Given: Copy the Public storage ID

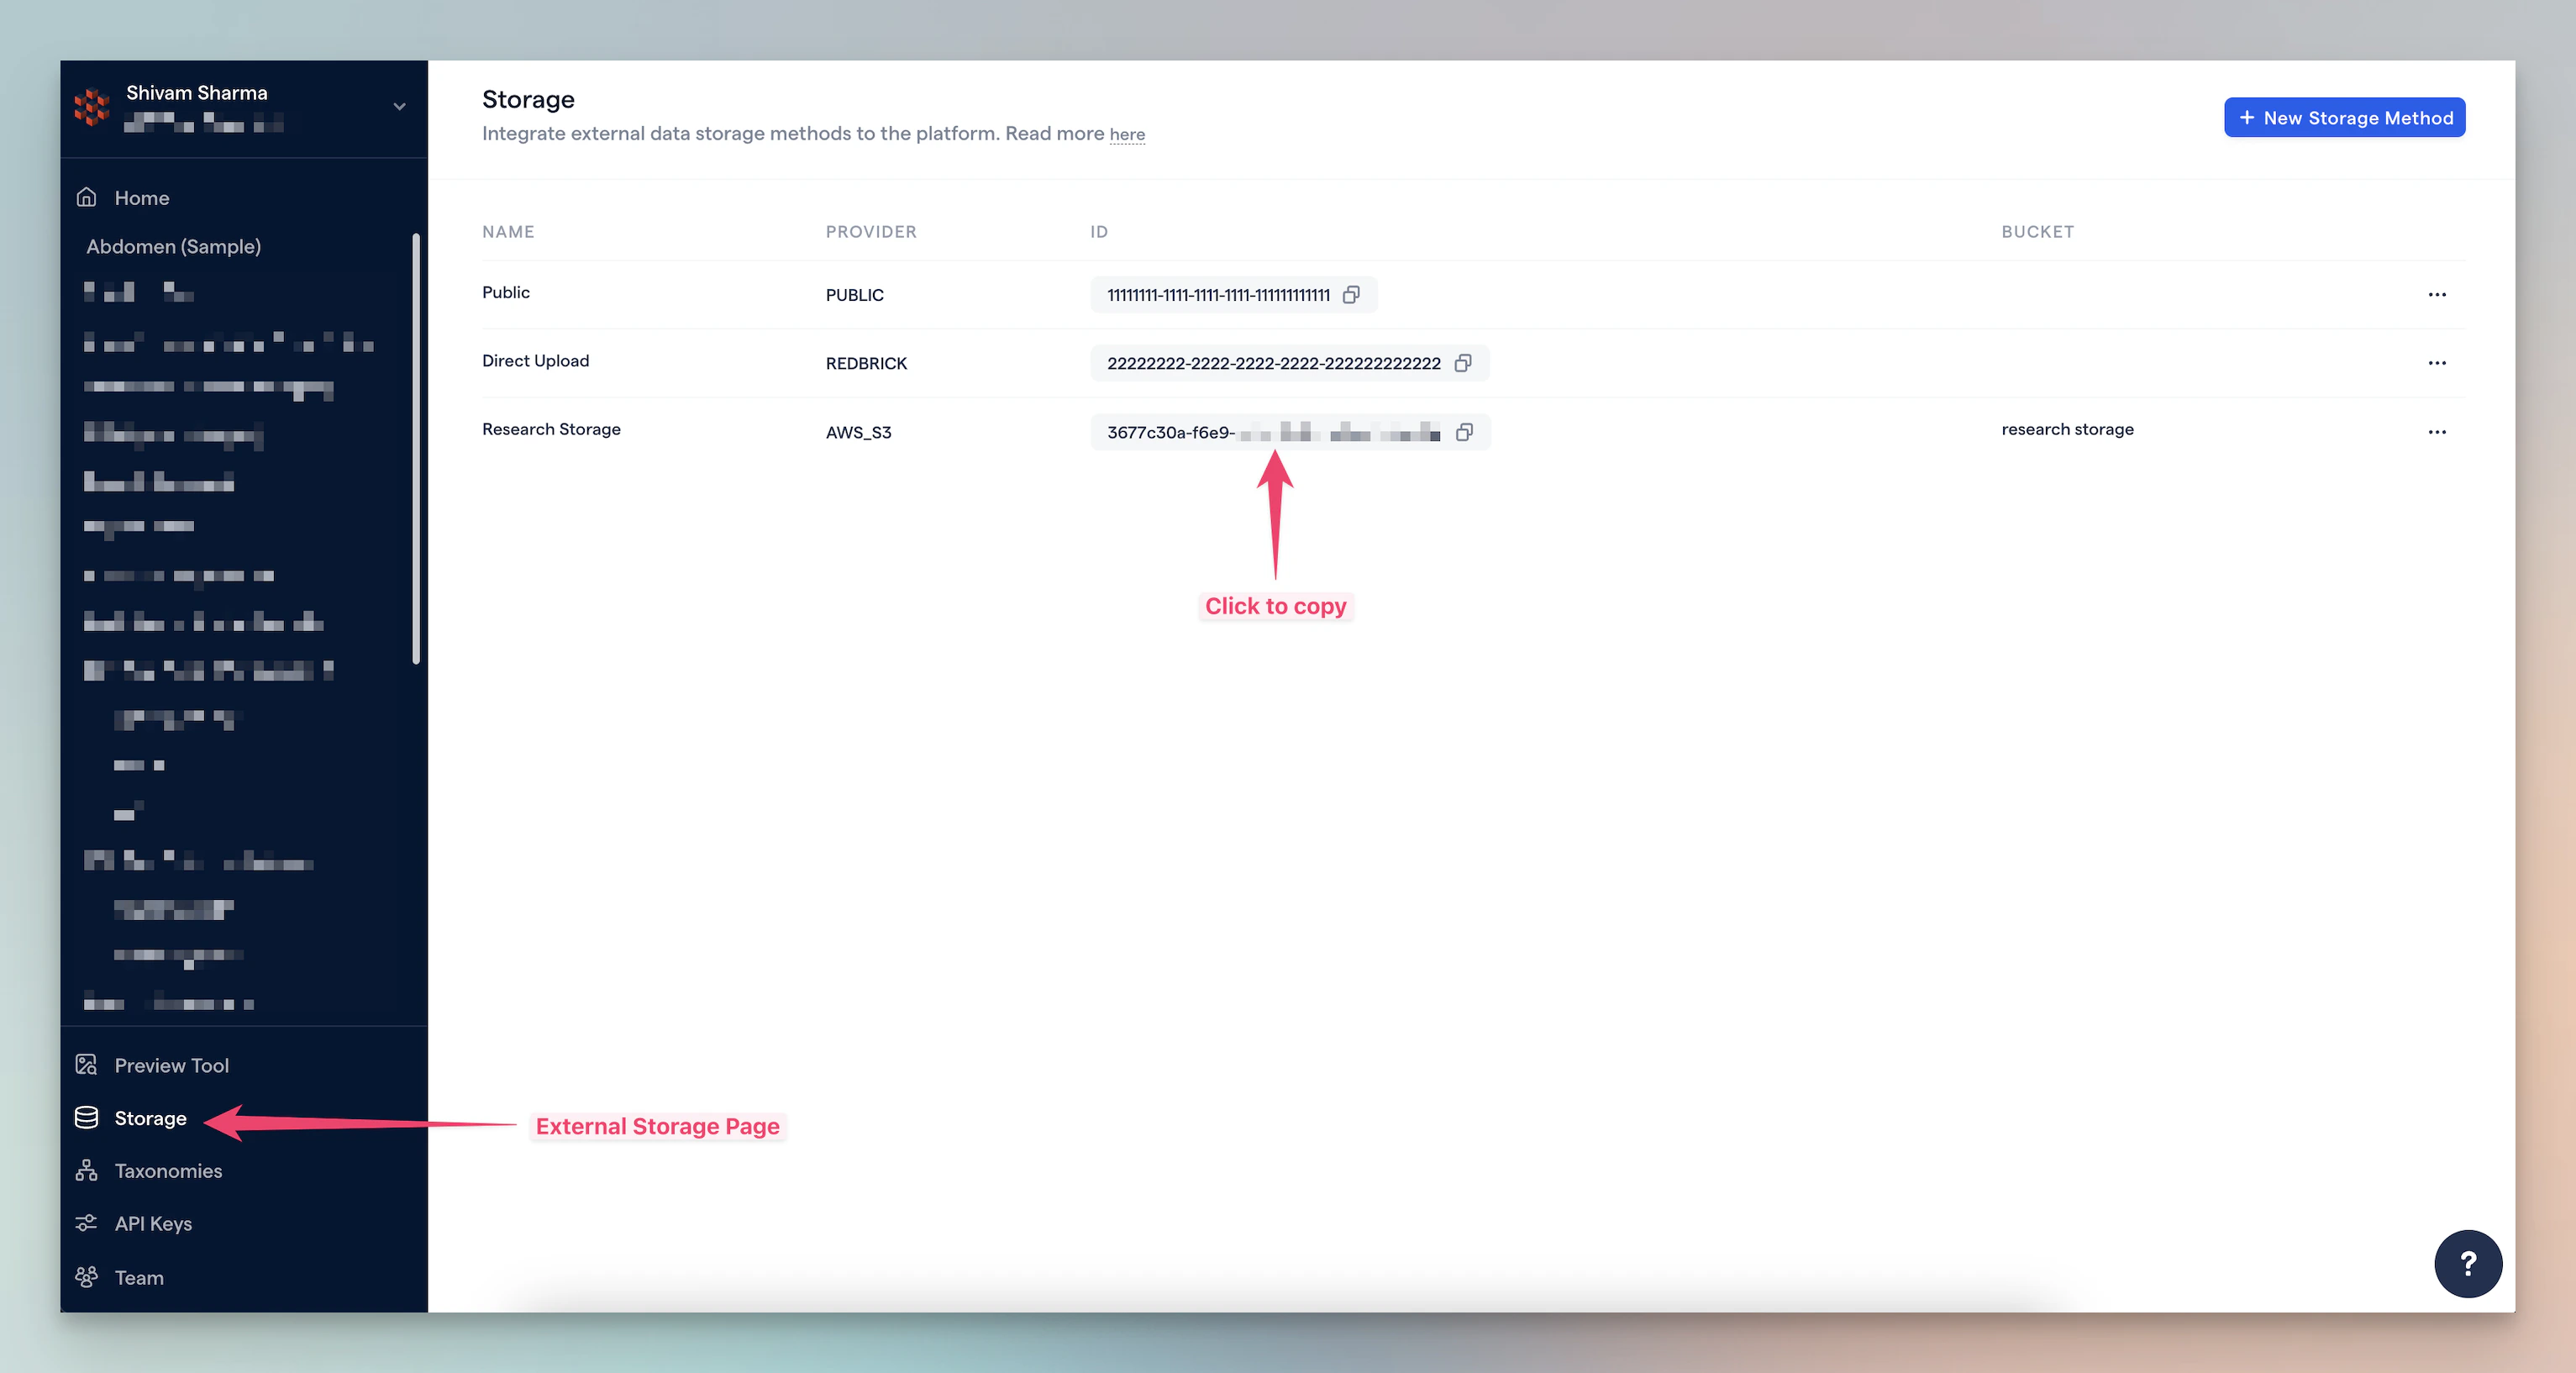Looking at the screenshot, I should [x=1351, y=295].
